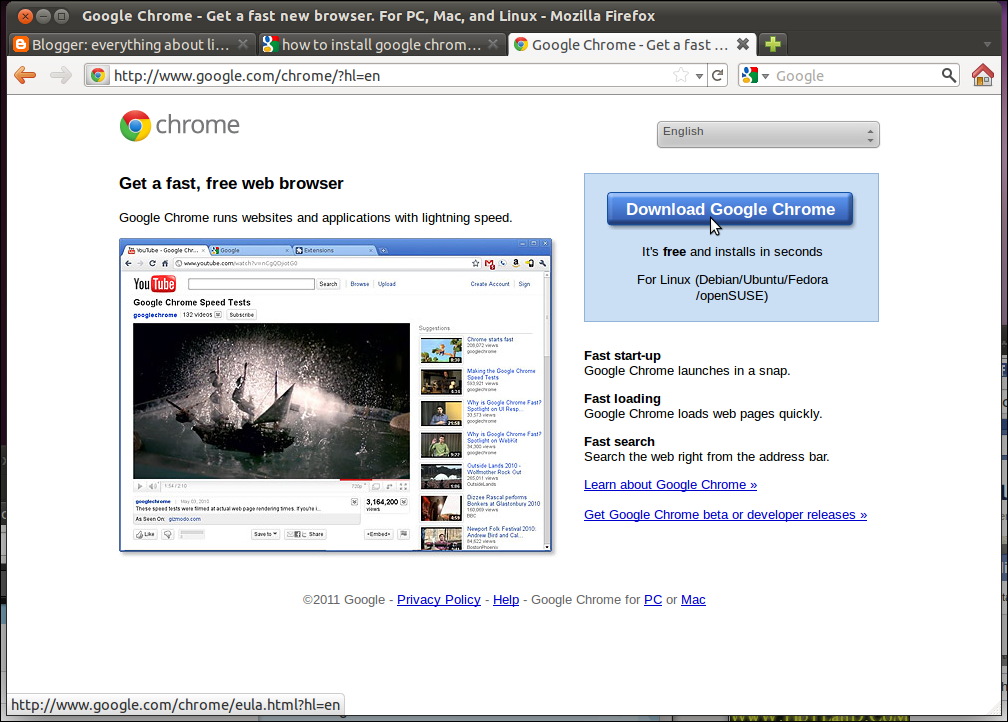Open the search engine selector dropdown
Screen dimensions: 1008x722
(x=755, y=75)
